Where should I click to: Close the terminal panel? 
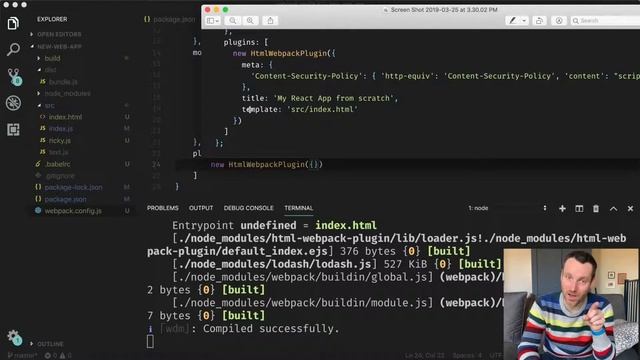pos(630,209)
